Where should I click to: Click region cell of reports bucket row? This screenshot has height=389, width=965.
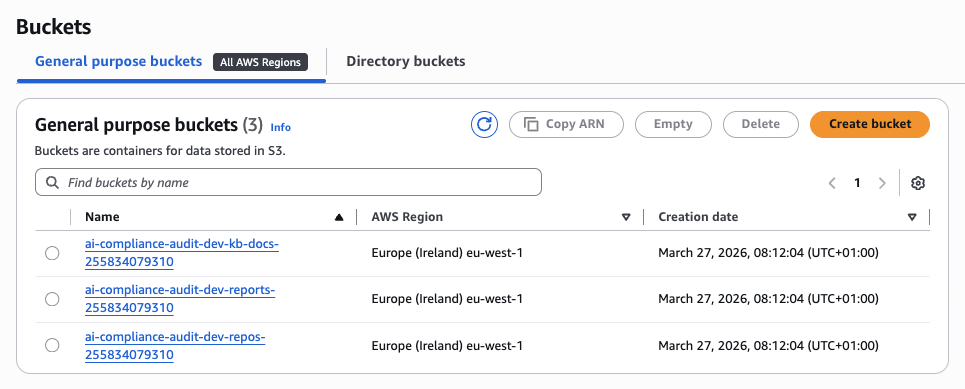(x=447, y=299)
